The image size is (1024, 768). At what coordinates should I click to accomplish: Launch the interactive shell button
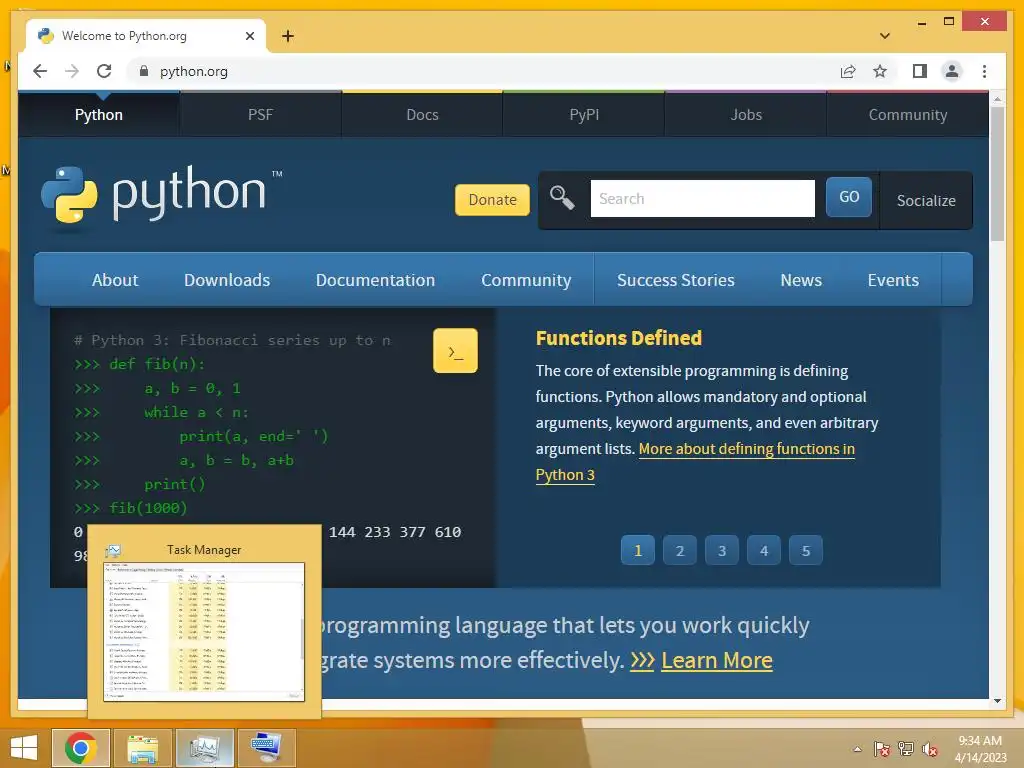click(455, 351)
